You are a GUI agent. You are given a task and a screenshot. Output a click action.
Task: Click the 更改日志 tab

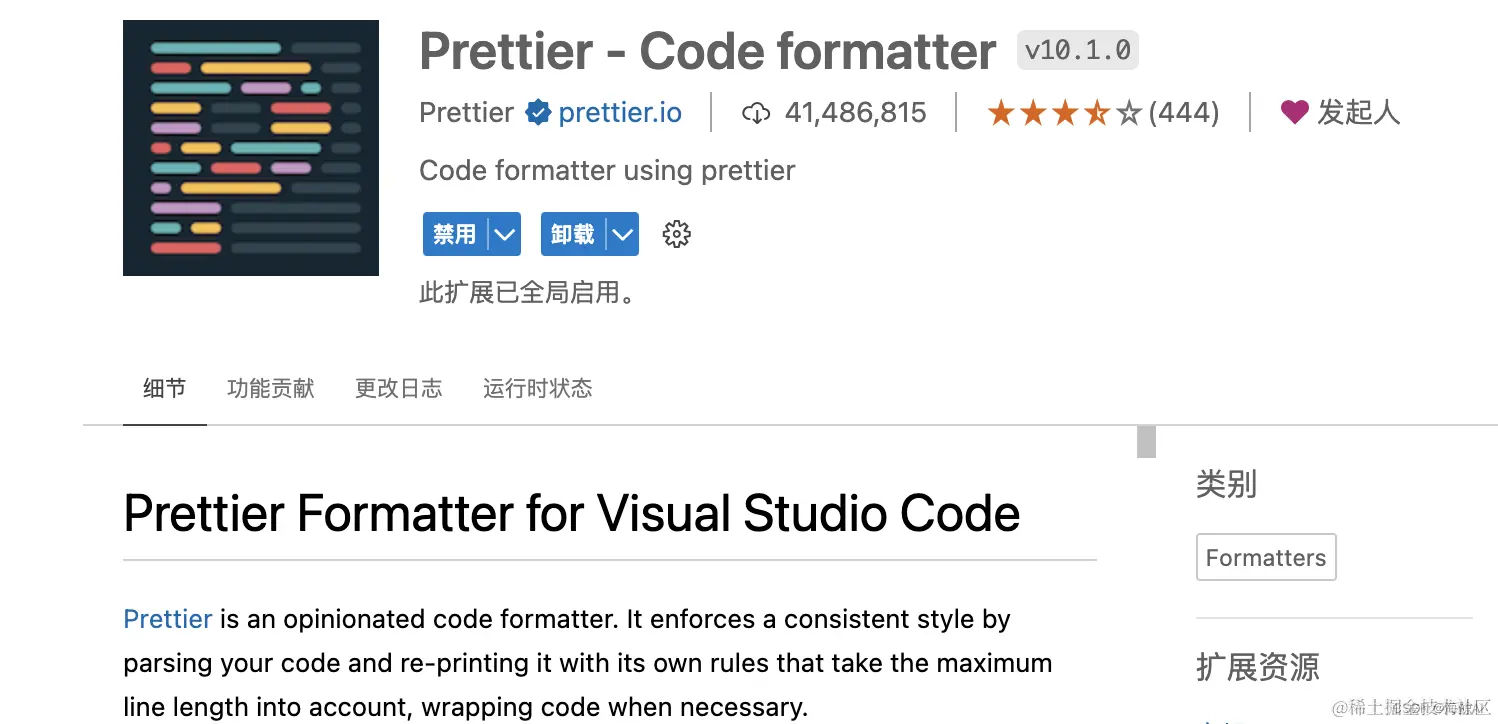pos(398,389)
